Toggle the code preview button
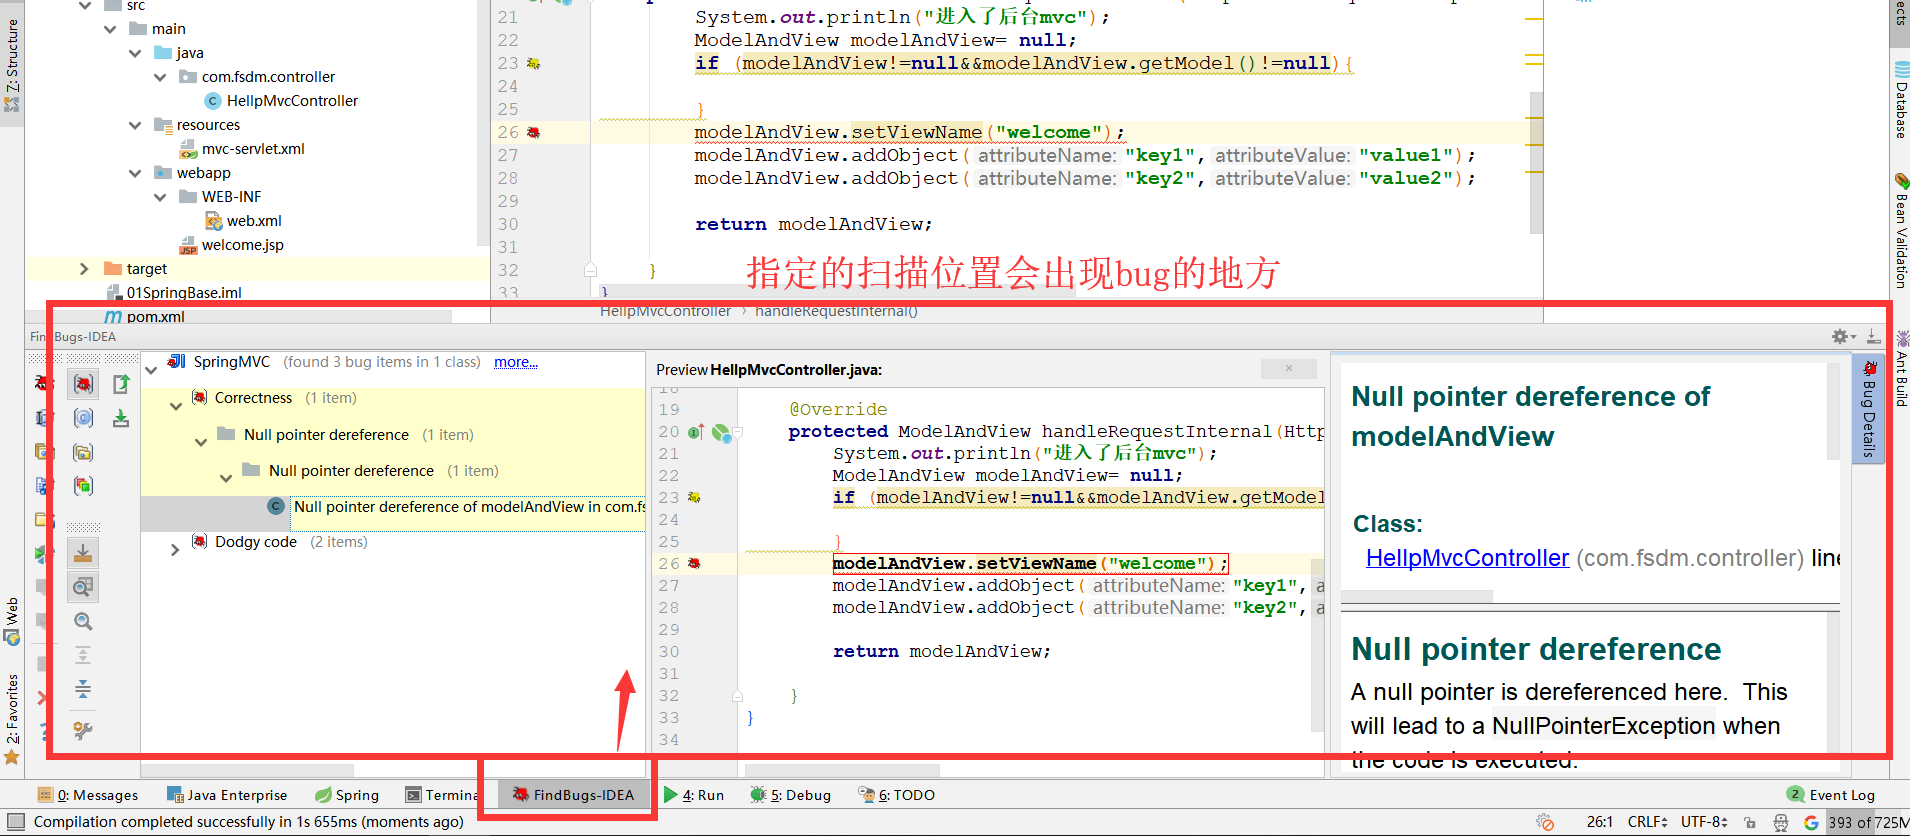The height and width of the screenshot is (836, 1910). tap(83, 586)
